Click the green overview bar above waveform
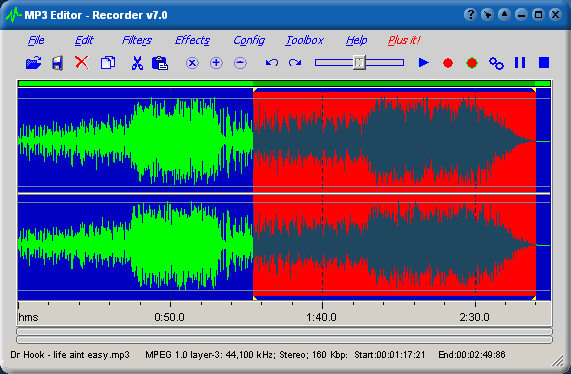571x374 pixels. coord(284,84)
